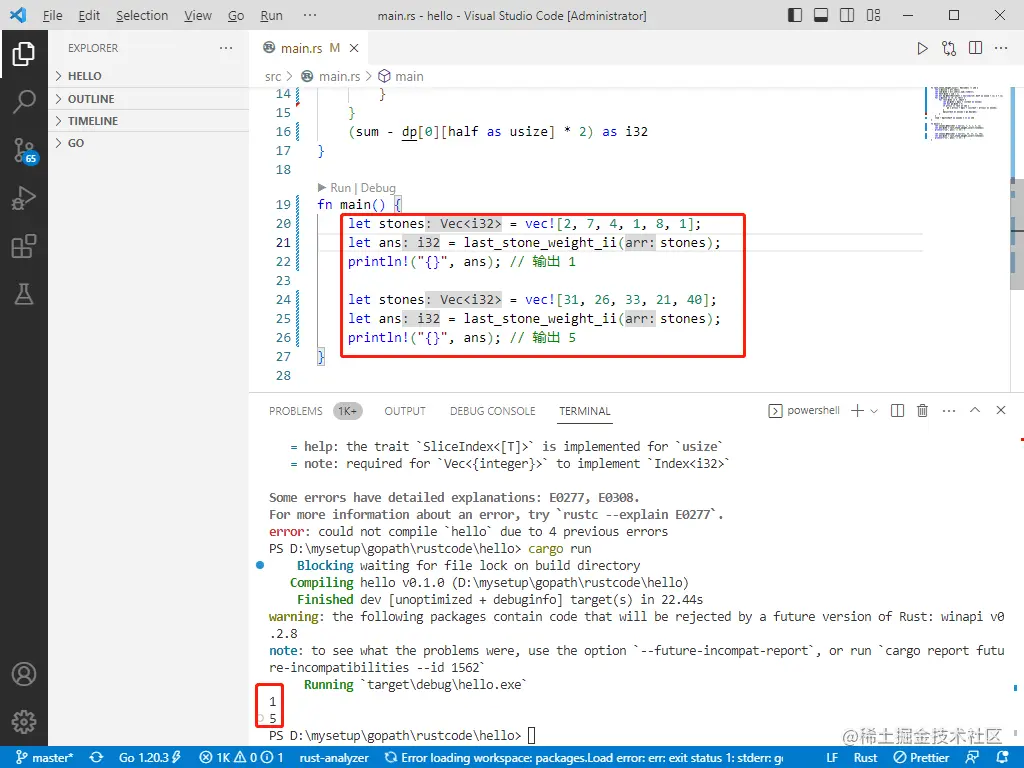Select the main.rs editor tab

click(308, 48)
